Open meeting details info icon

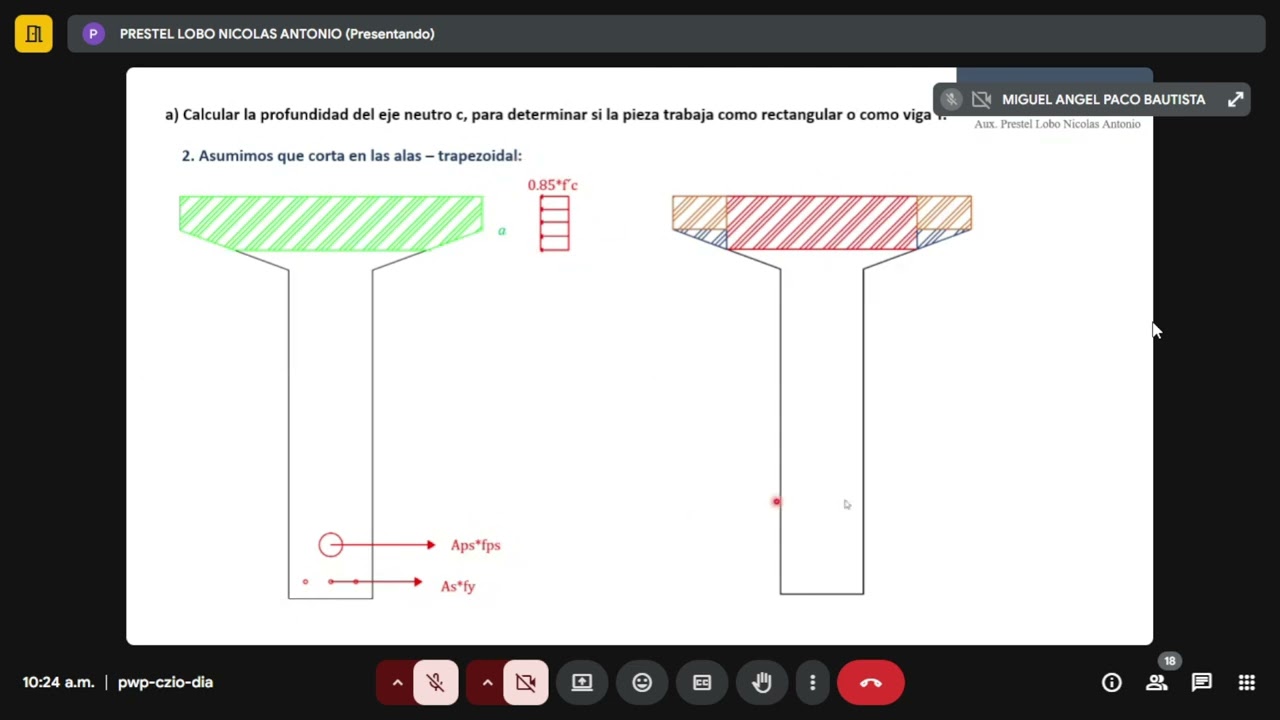[x=1111, y=683]
